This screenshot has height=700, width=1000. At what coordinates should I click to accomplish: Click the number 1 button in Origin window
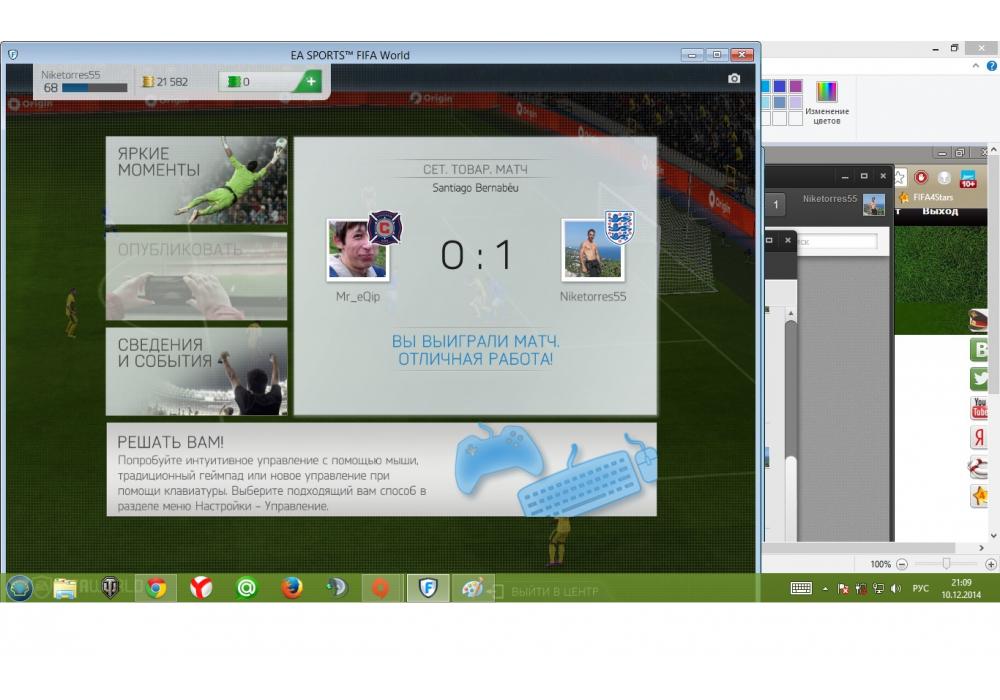(x=776, y=205)
